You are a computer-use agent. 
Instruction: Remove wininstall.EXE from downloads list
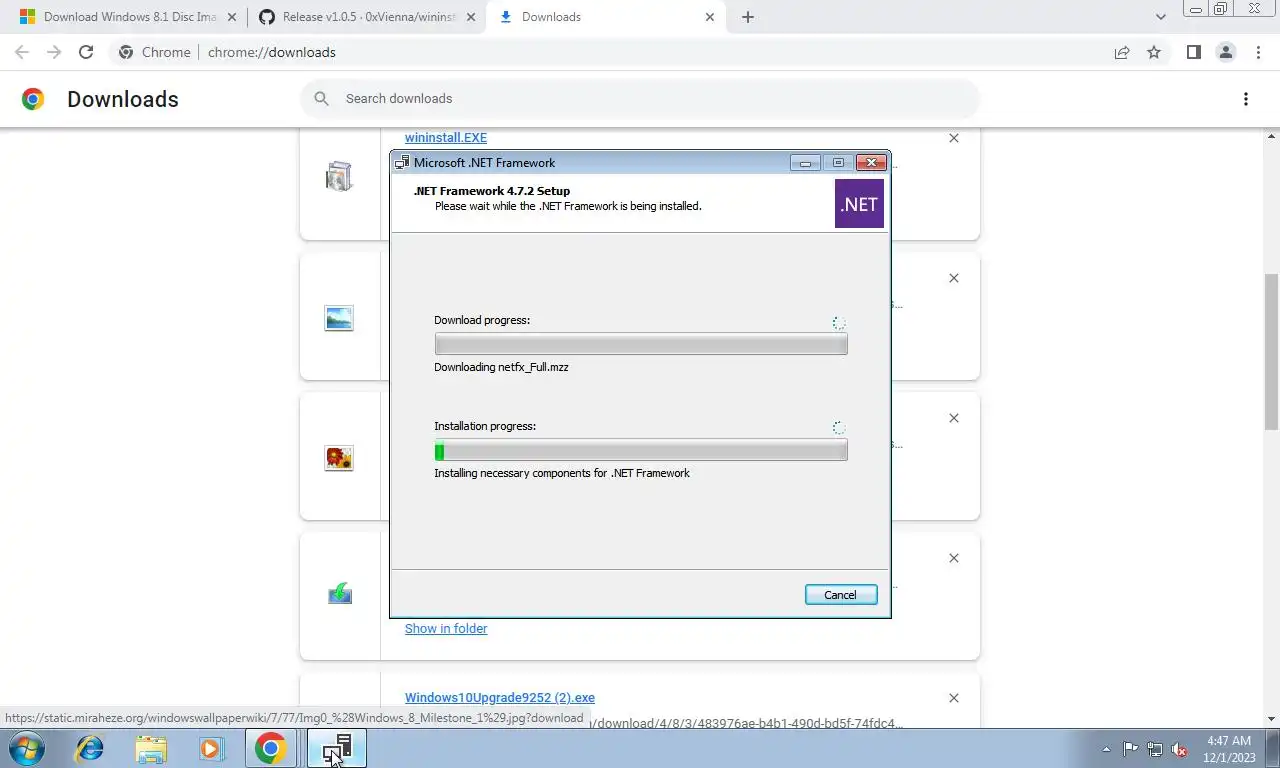[954, 138]
